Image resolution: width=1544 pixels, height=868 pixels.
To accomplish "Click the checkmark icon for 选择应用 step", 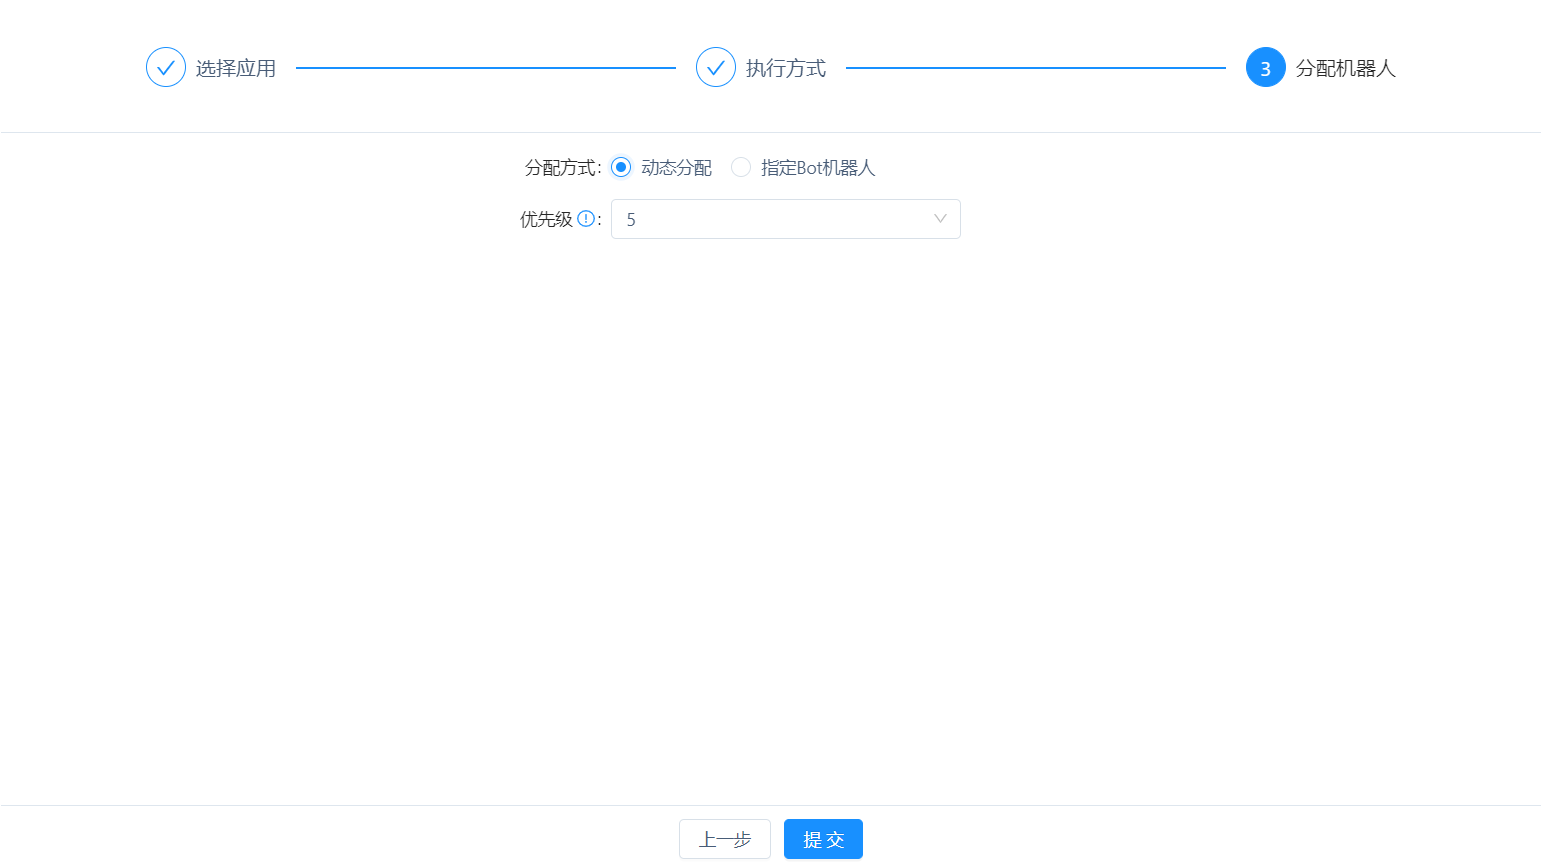I will [x=166, y=68].
